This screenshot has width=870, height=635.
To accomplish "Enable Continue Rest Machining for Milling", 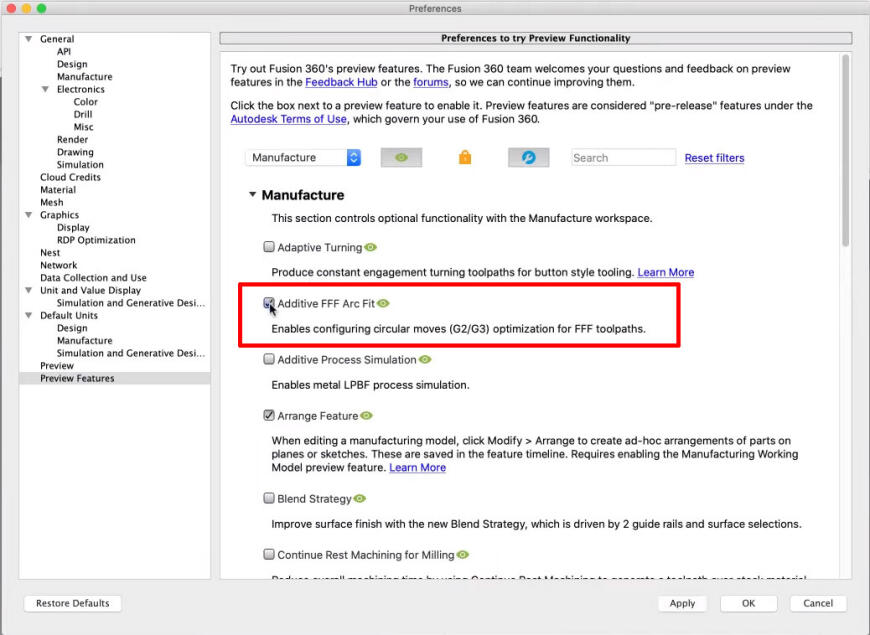I will (269, 554).
